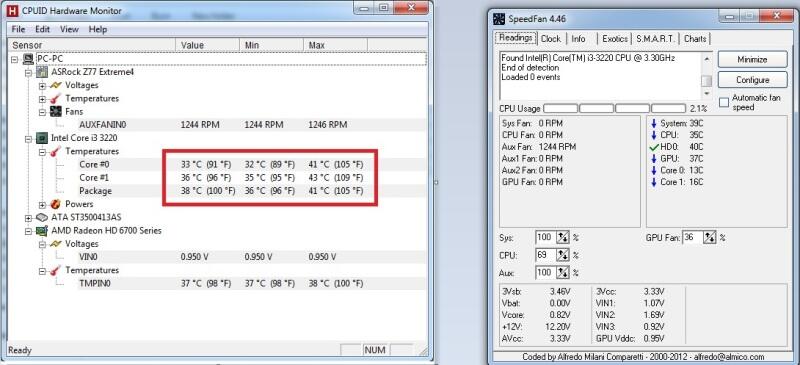Click the Intel Core Temperatures thermometer icon
Viewport: 800px width, 365px height.
pyautogui.click(x=56, y=151)
